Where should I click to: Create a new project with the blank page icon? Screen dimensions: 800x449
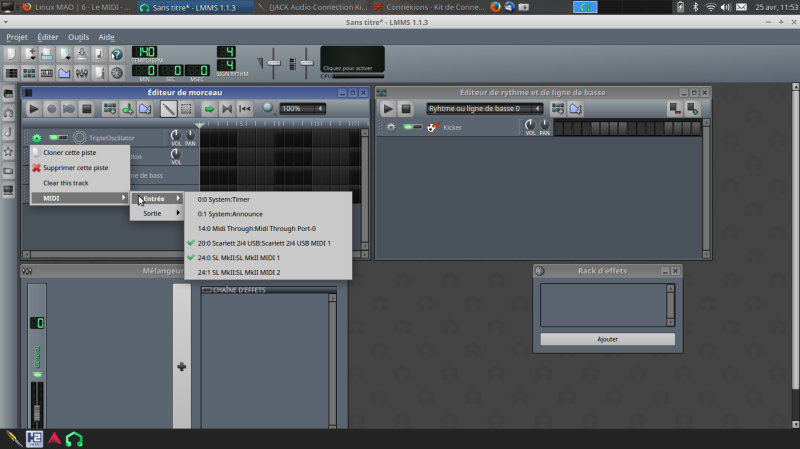[x=11, y=54]
